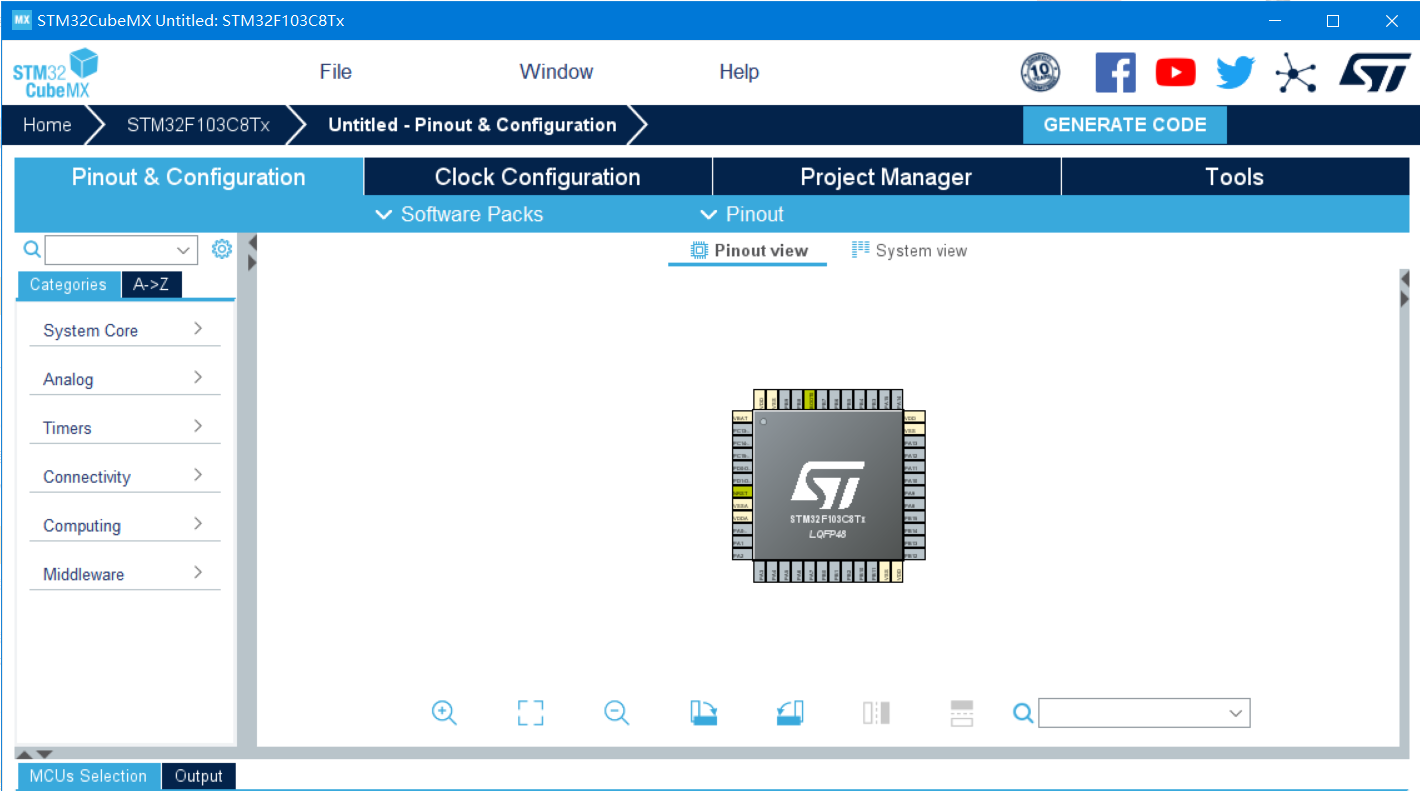The image size is (1420, 791).
Task: Zoom in on the chip pinout view
Action: tap(444, 712)
